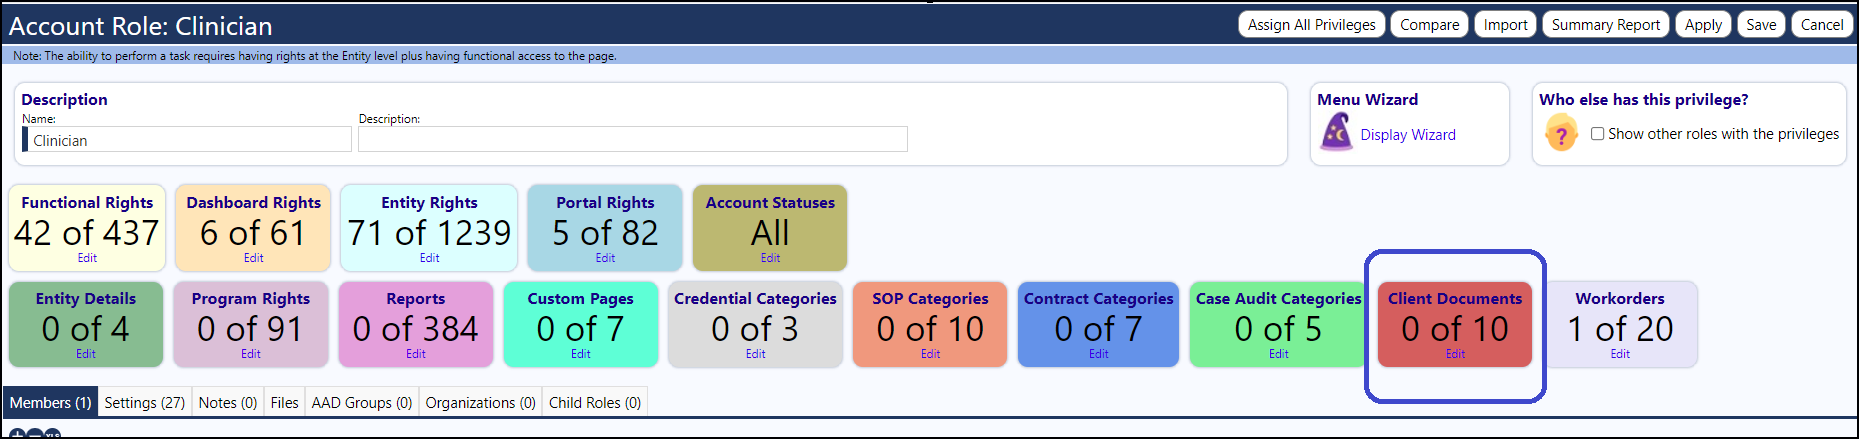Edit Reports 0 of 384

pyautogui.click(x=416, y=354)
